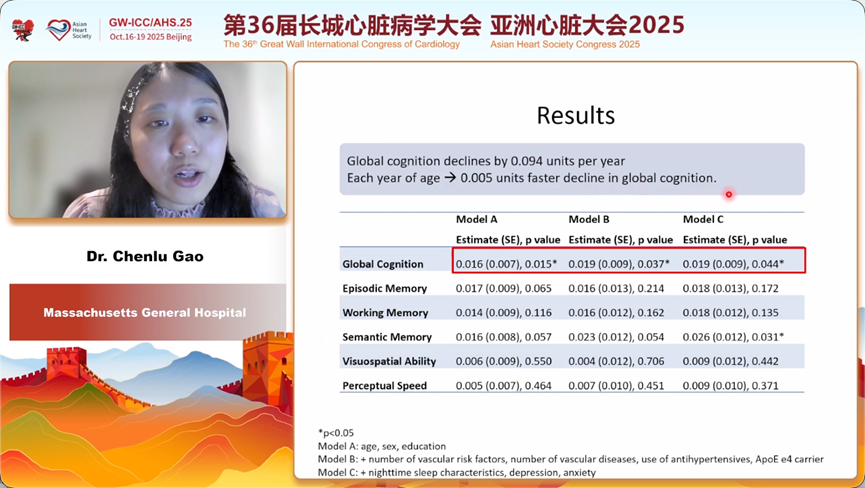The height and width of the screenshot is (488, 865).
Task: Click the Episodic Memory row label
Action: pyautogui.click(x=385, y=289)
